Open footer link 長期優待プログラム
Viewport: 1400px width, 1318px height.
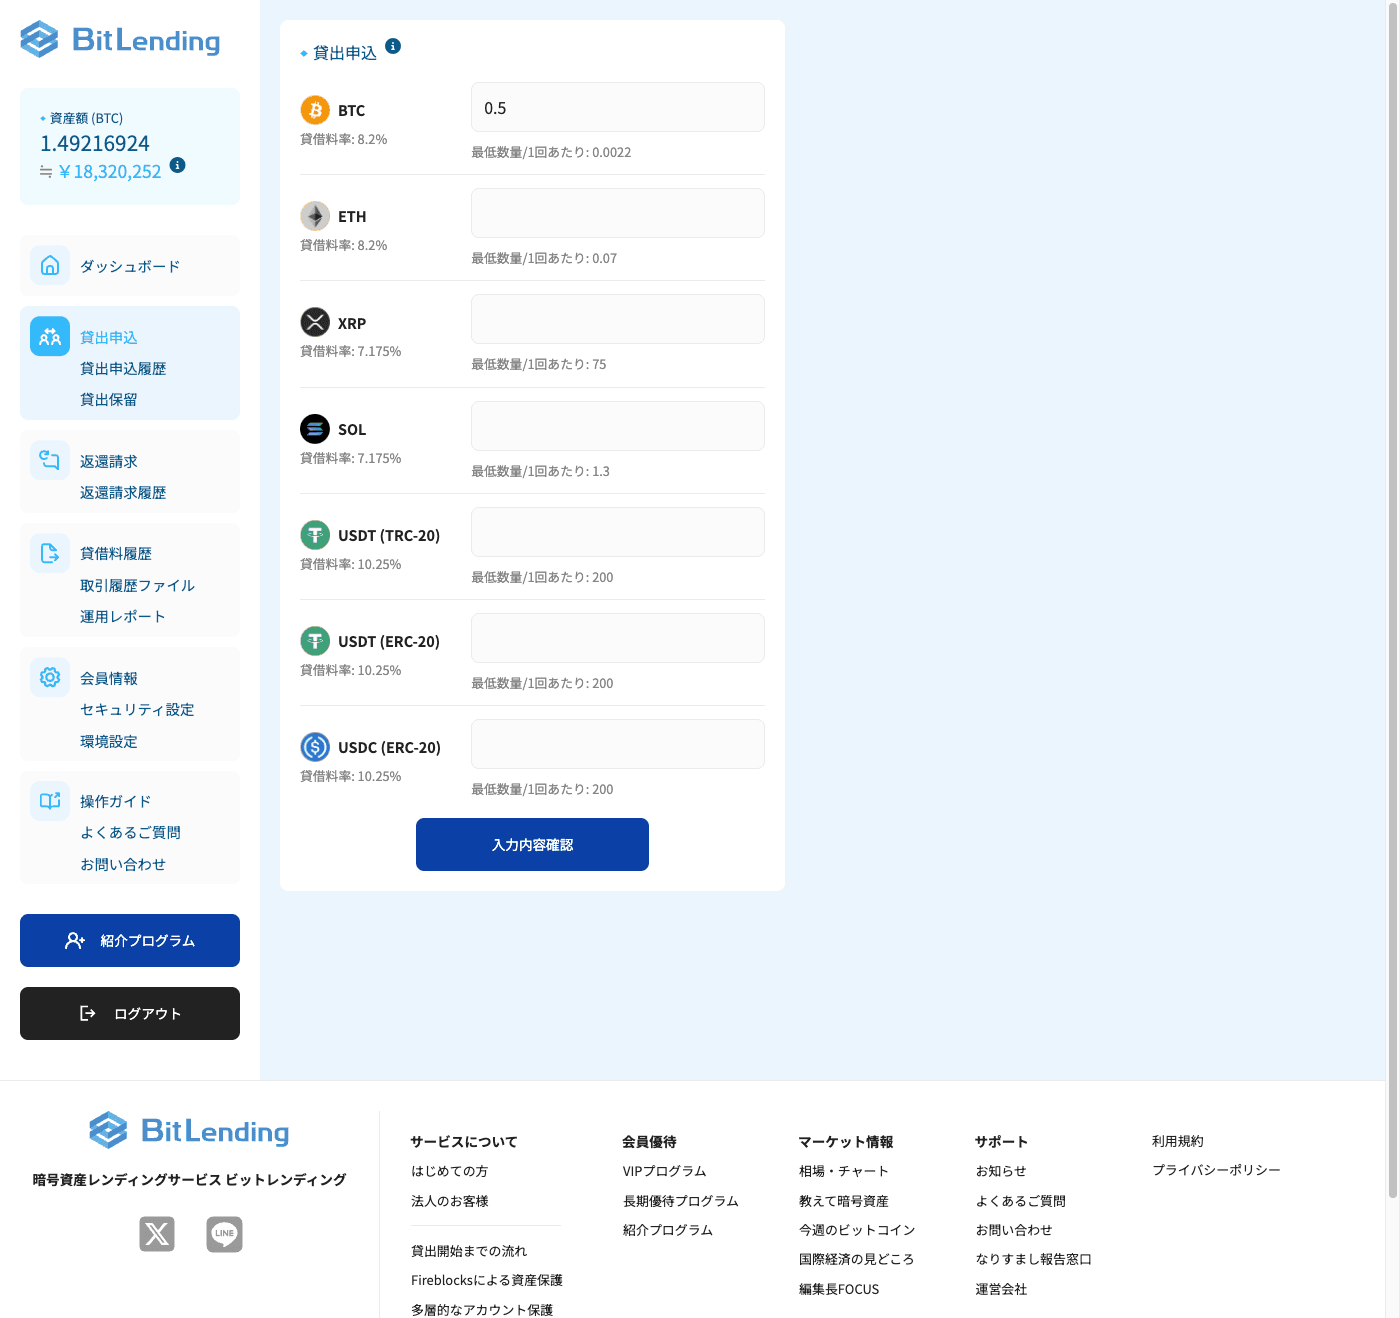coord(680,1201)
